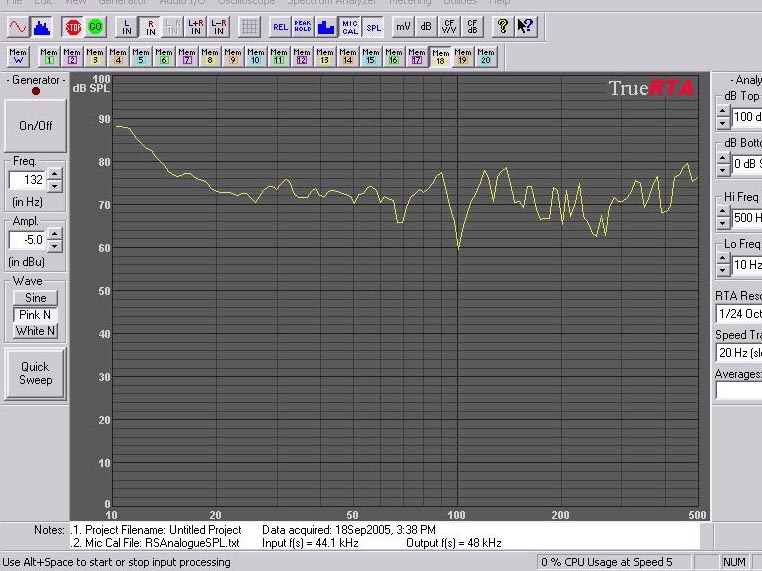This screenshot has height=571, width=762.
Task: Open the RTA Resolution 1/24 Oct dropdown
Action: [x=738, y=314]
